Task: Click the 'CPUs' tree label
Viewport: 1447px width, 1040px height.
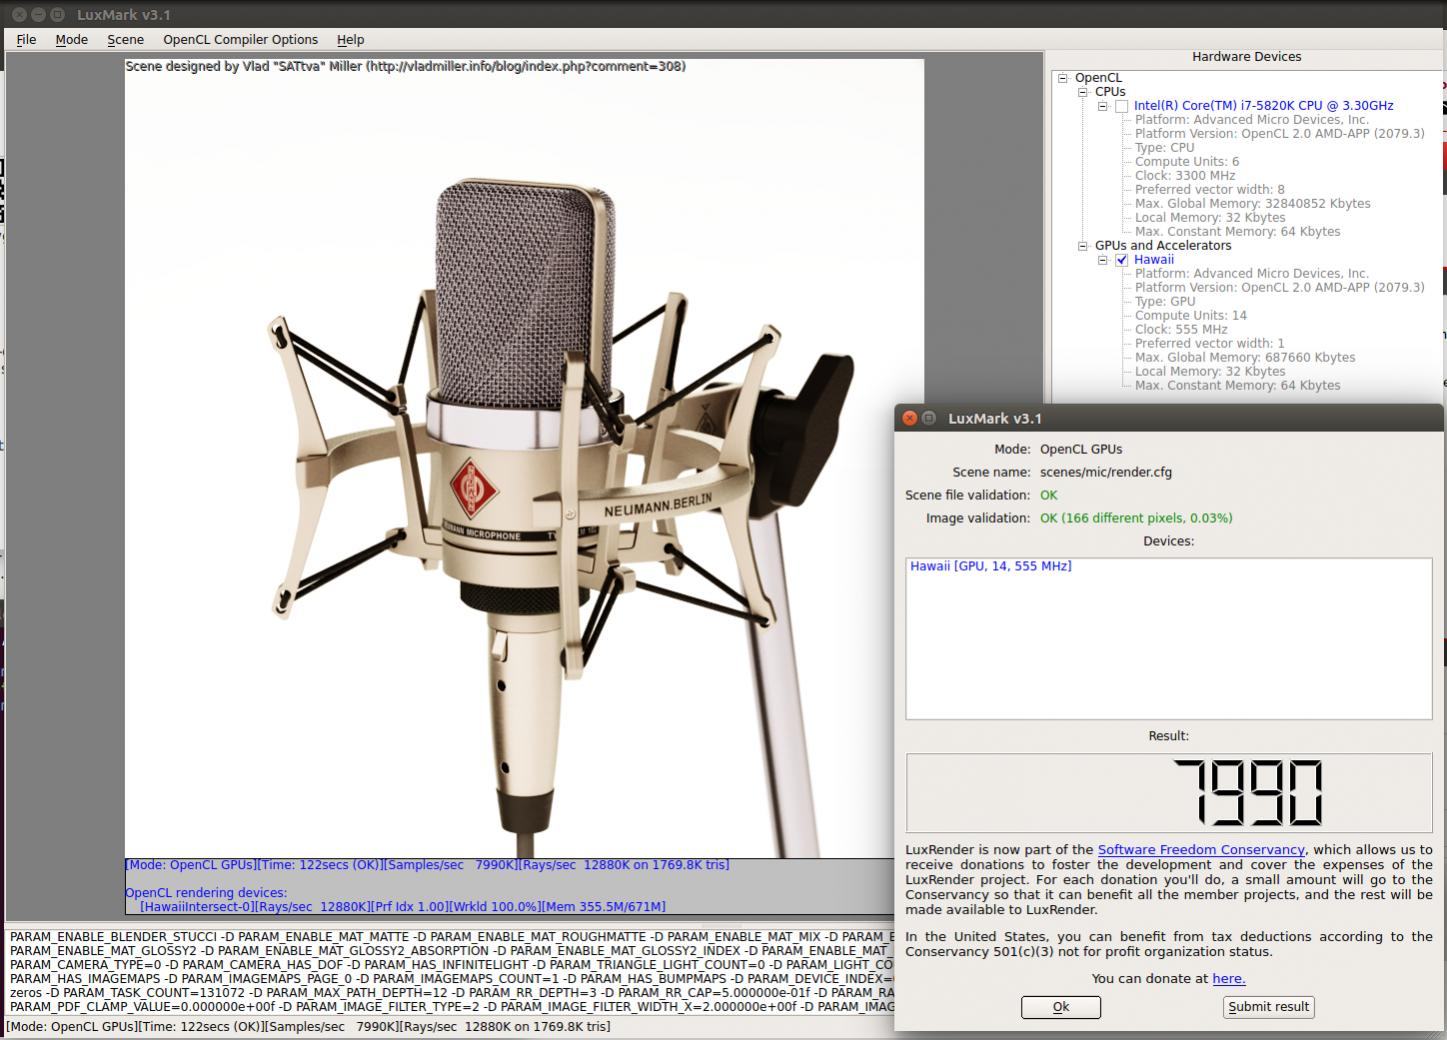Action: 1109,91
